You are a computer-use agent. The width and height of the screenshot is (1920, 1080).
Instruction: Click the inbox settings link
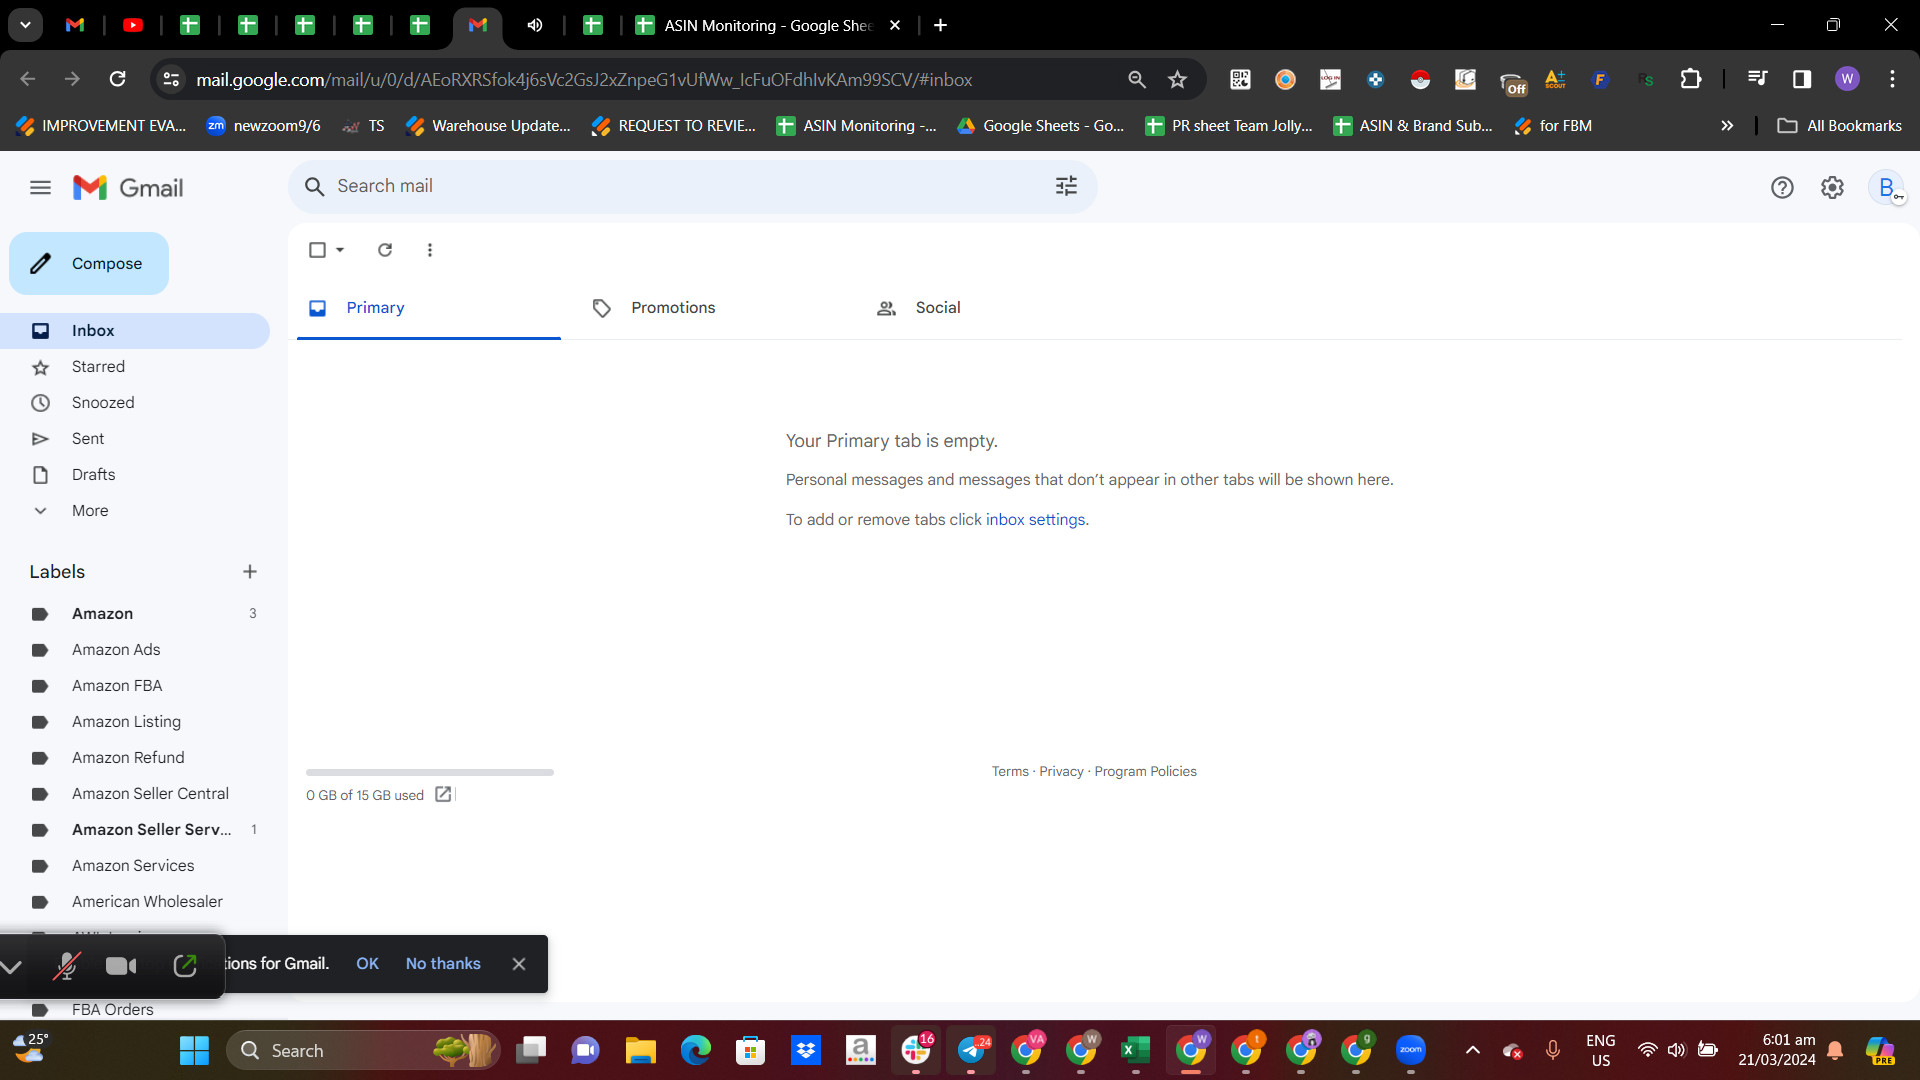[1035, 520]
